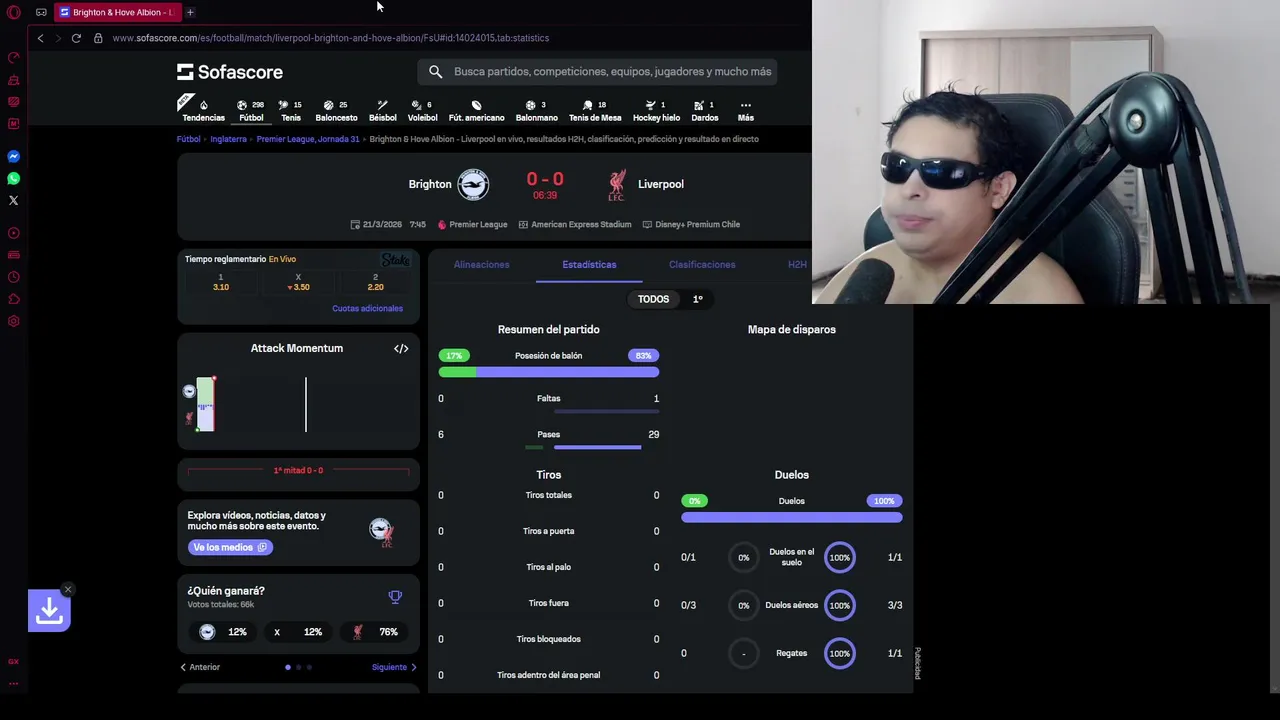The image size is (1280, 720).
Task: Go to Anterior poll card
Action: [x=200, y=667]
